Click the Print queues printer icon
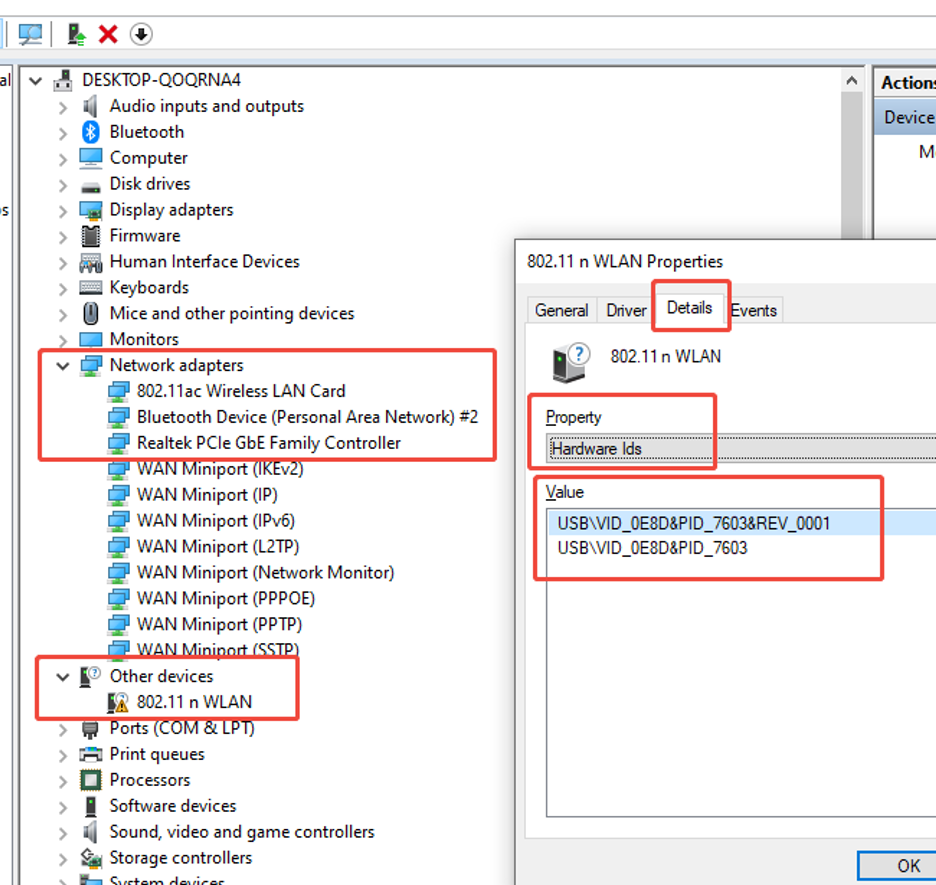936x885 pixels. coord(91,754)
